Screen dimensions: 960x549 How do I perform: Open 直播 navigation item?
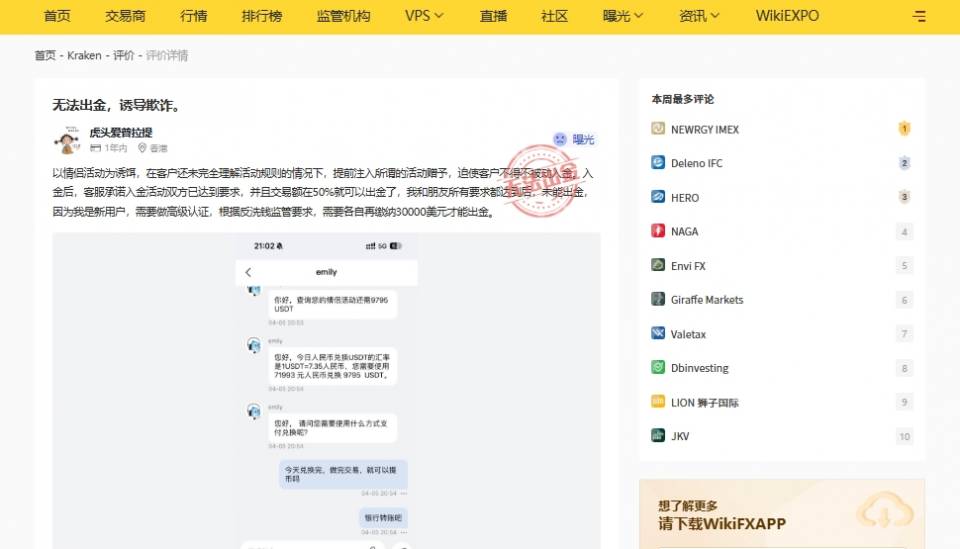point(493,16)
